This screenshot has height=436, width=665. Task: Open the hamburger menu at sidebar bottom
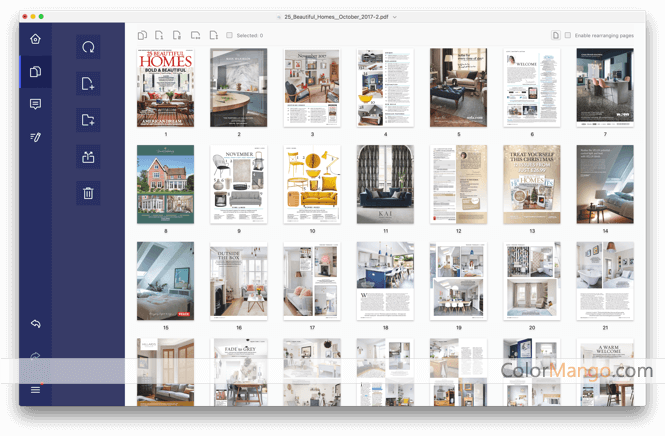coord(35,389)
